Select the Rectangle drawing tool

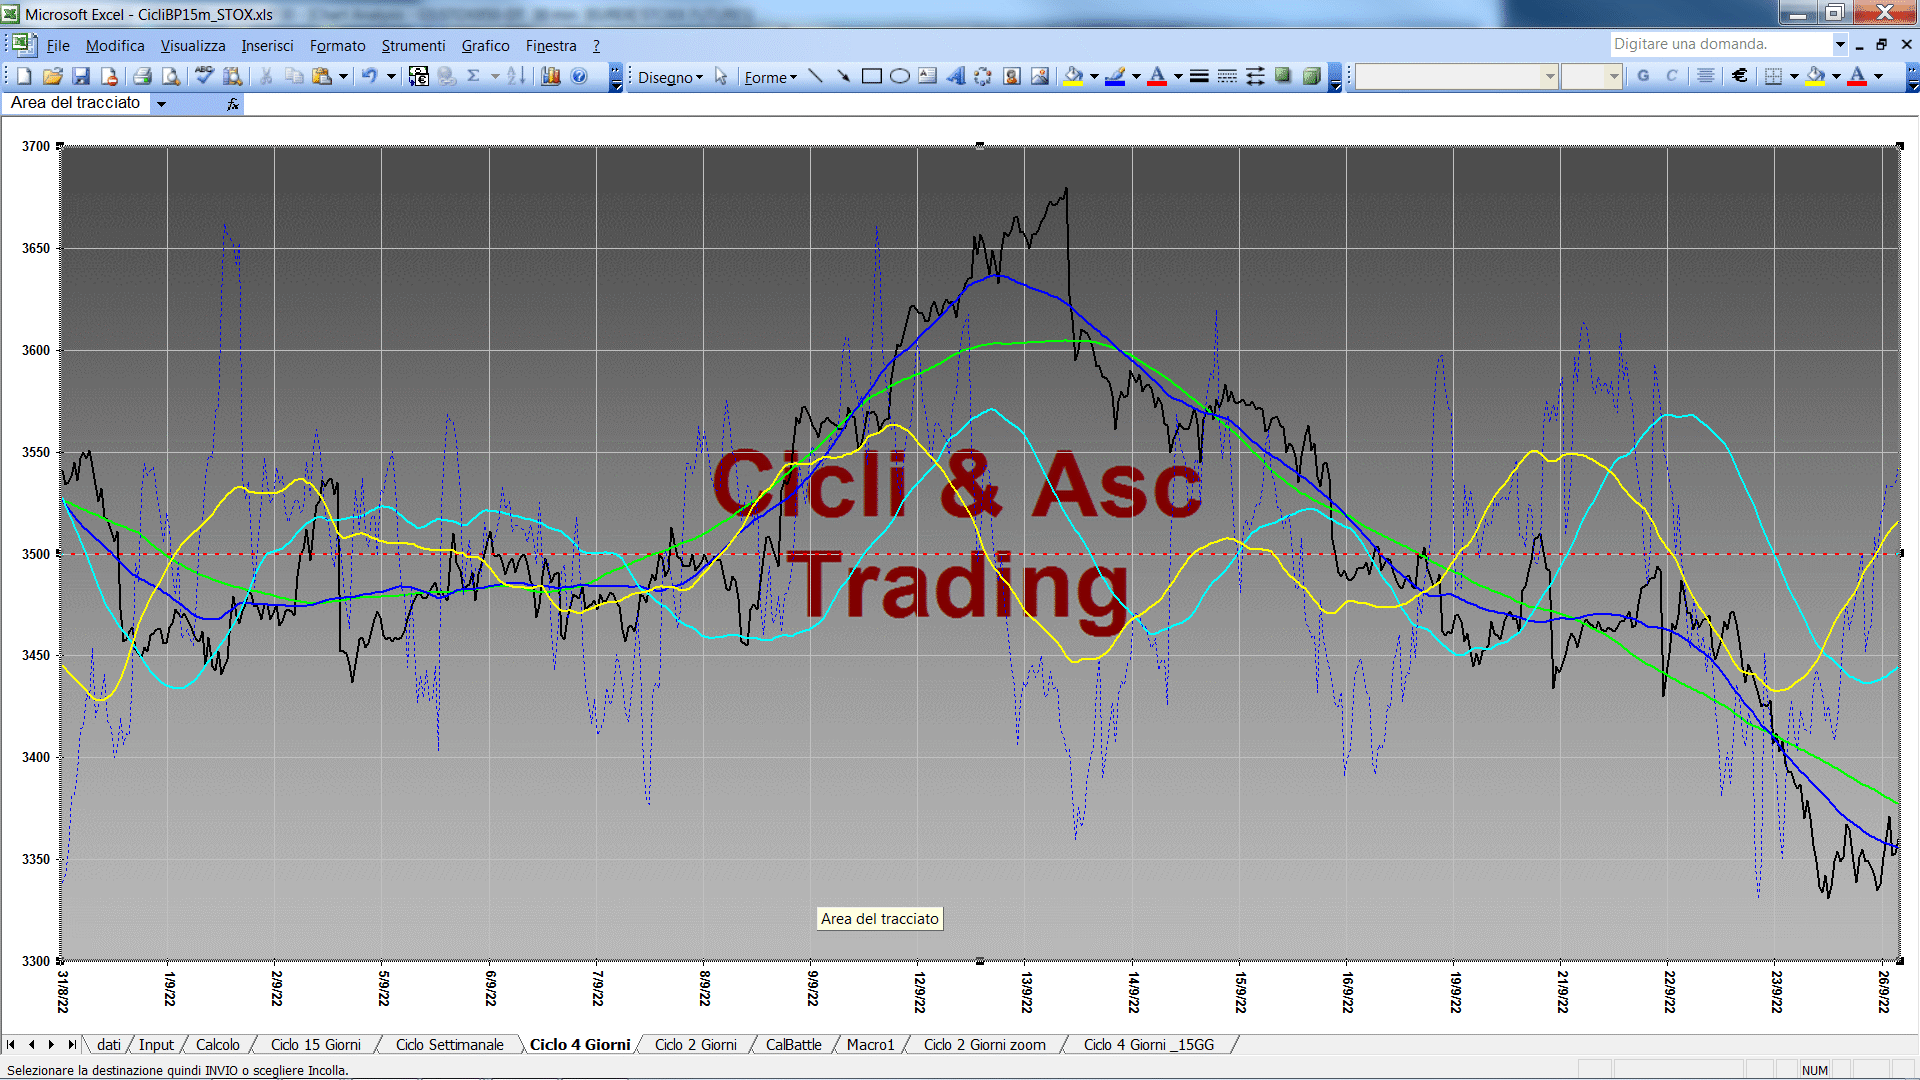872,77
